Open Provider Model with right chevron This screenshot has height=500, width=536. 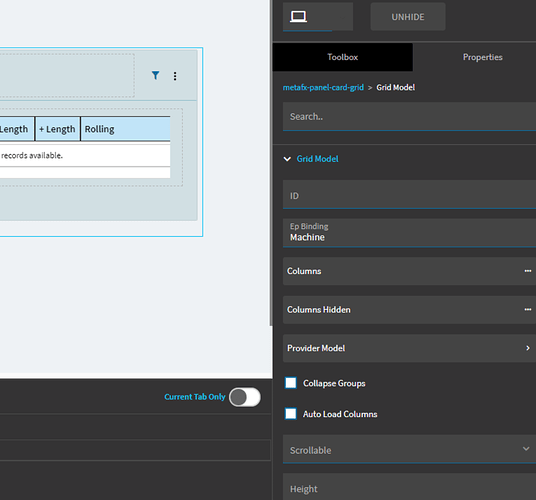coord(528,348)
